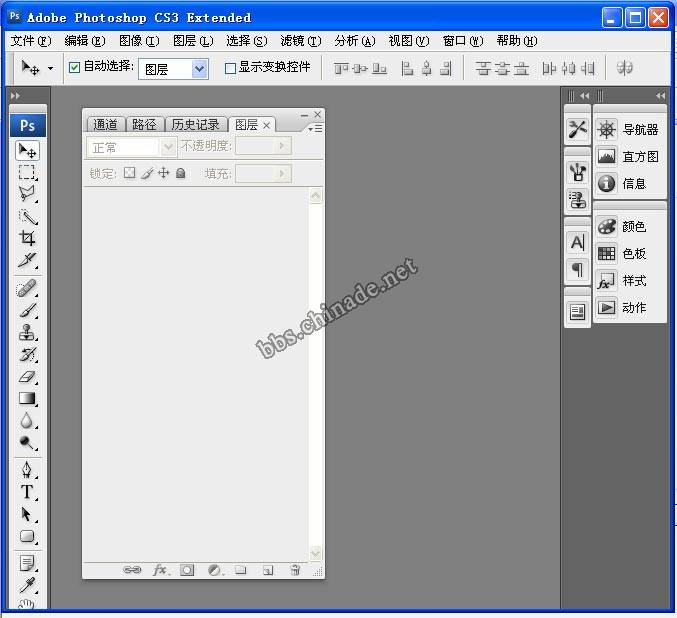Click the add layer mask button
This screenshot has width=677, height=618.
pos(187,570)
